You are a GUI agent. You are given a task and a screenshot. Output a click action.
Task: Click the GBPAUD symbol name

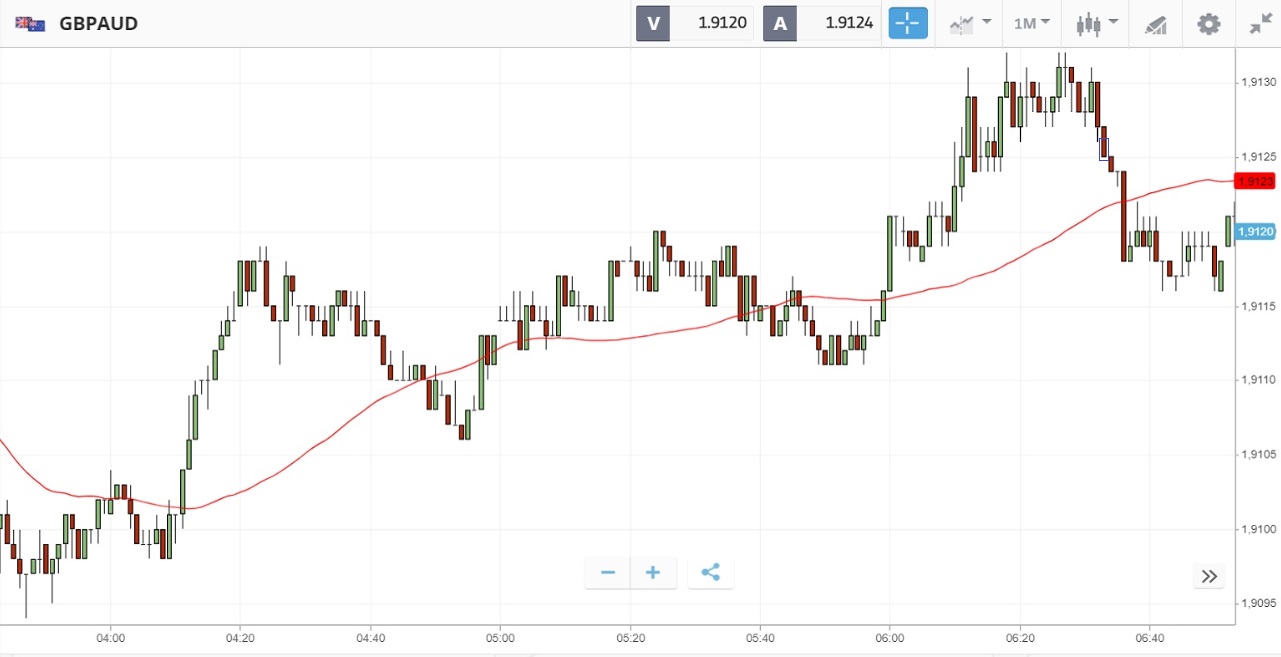(98, 23)
